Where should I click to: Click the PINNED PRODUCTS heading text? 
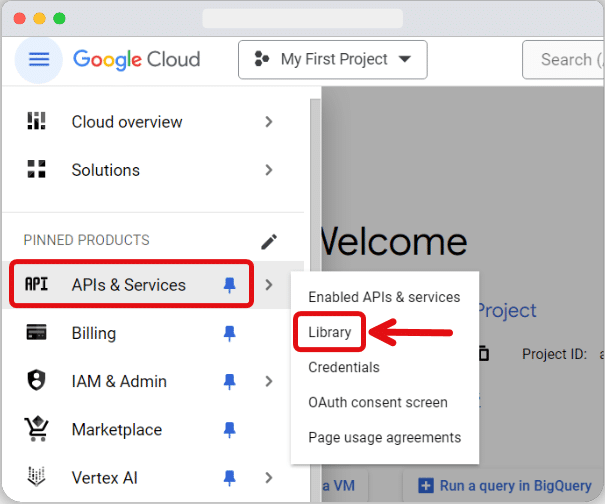click(x=86, y=240)
